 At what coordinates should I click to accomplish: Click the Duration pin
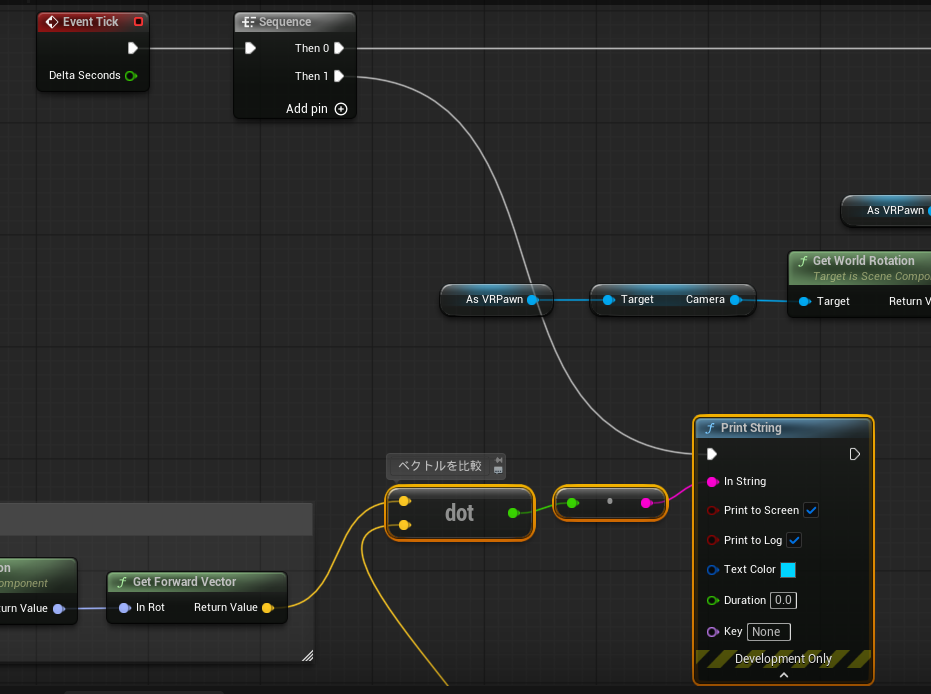[712, 601]
